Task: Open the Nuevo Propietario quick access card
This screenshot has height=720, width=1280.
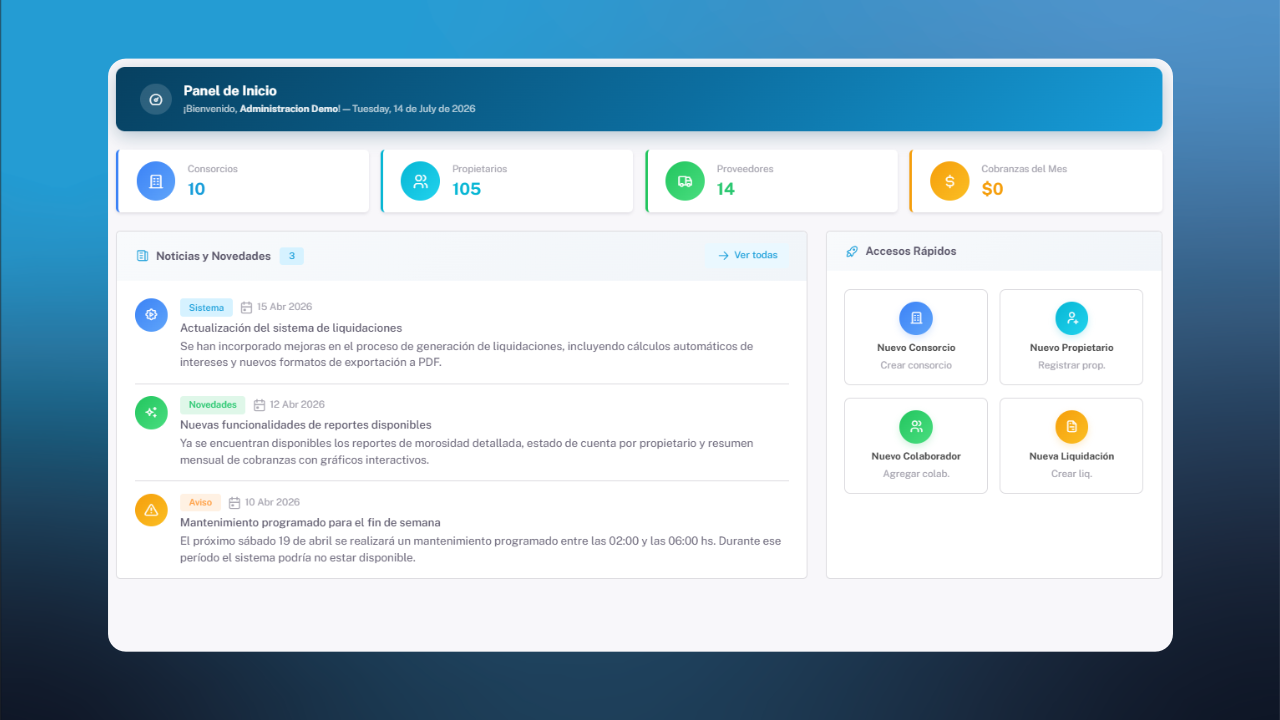Action: 1071,337
